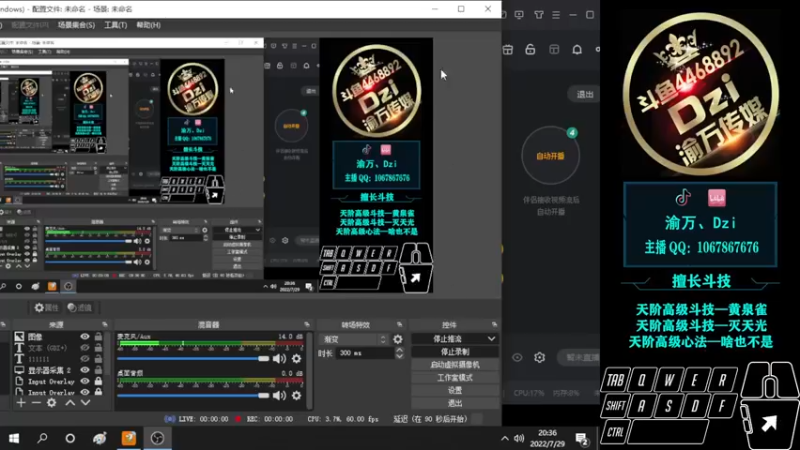
Task: Decrease transition duration with down arrow
Action: (x=399, y=356)
